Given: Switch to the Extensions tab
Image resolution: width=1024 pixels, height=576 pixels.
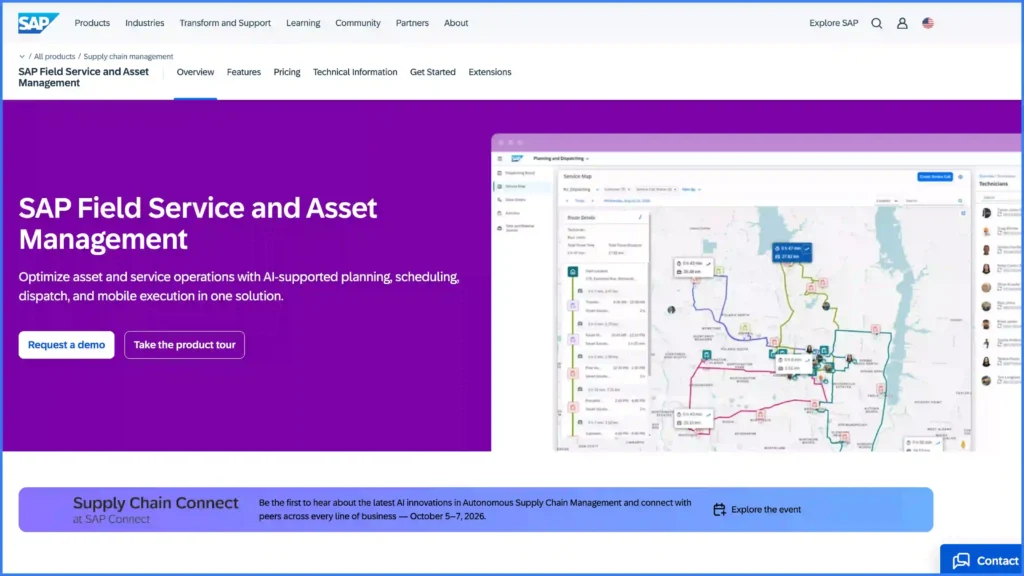Looking at the screenshot, I should tap(490, 72).
